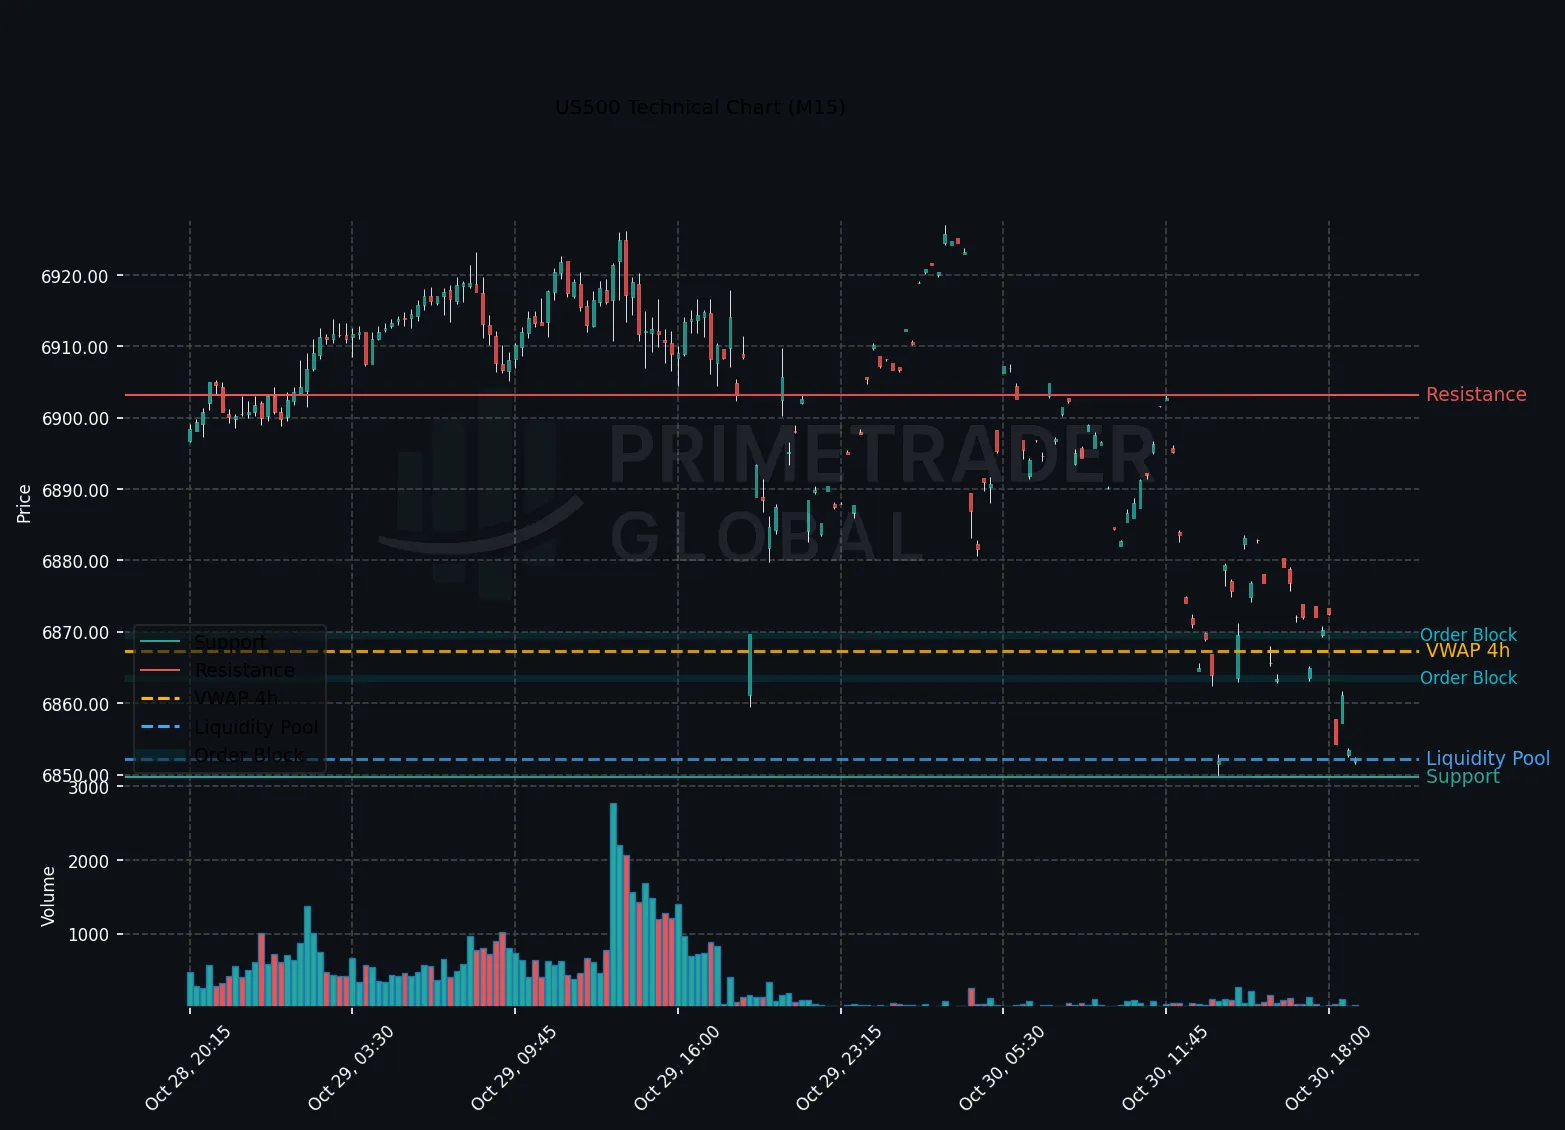
Task: Click the green Support line sample in the legend
Action: click(160, 642)
